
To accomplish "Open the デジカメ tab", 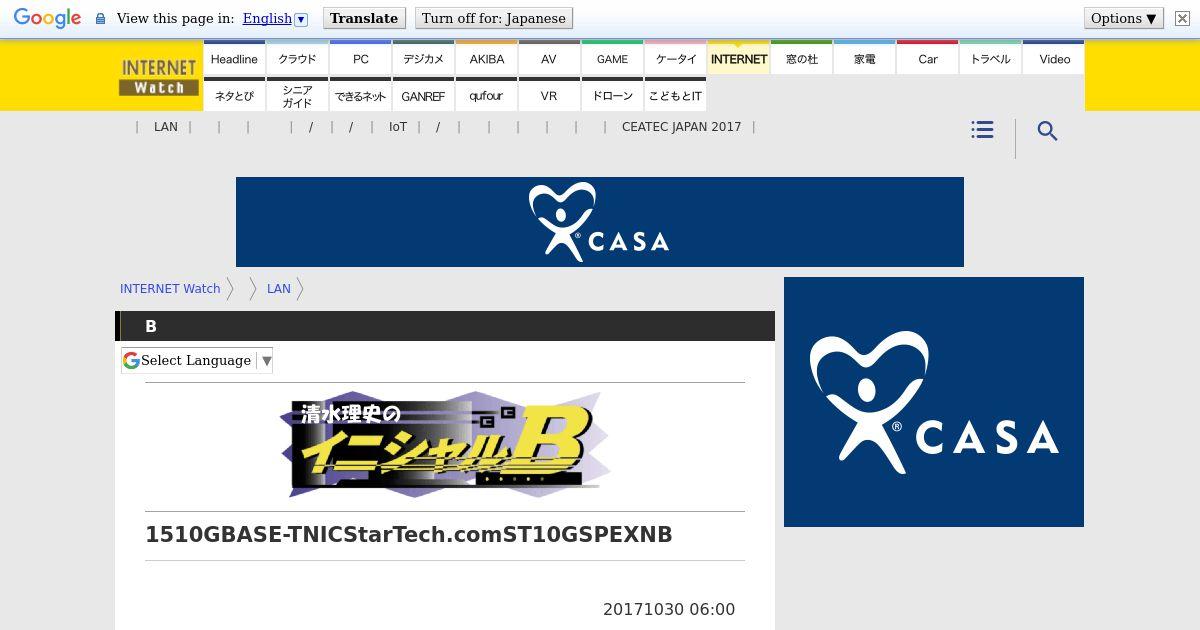I will coord(423,58).
